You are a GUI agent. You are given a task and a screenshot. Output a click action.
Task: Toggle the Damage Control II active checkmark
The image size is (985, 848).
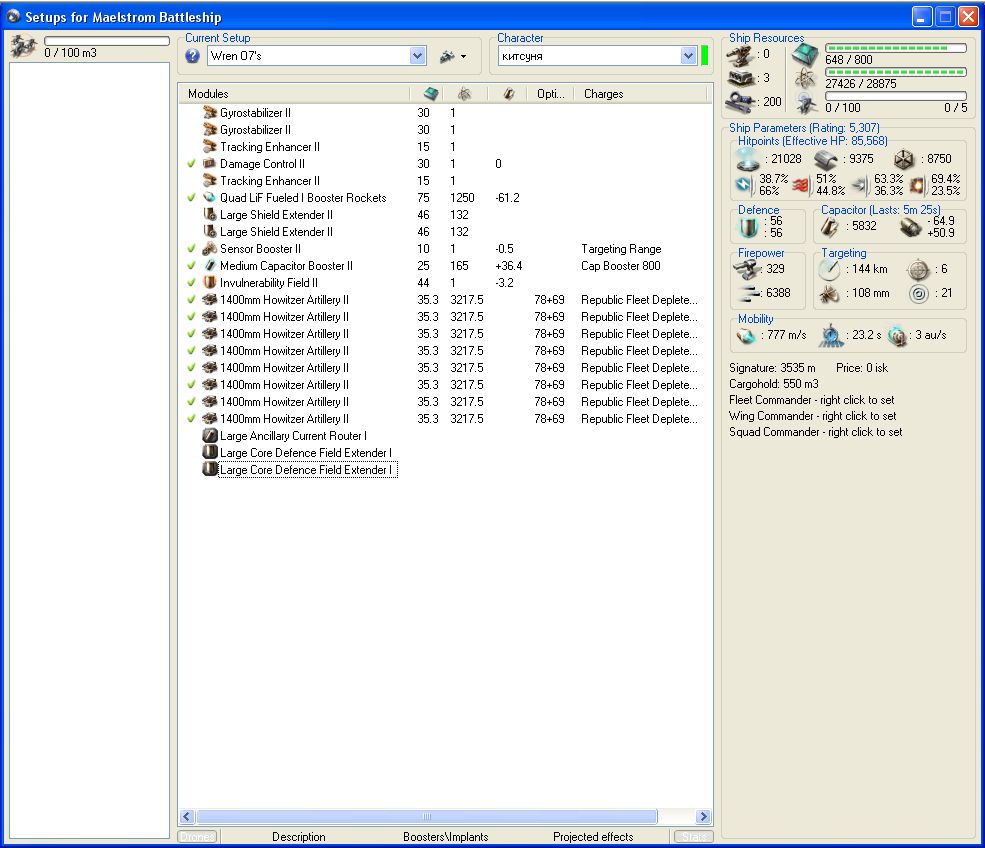[191, 164]
